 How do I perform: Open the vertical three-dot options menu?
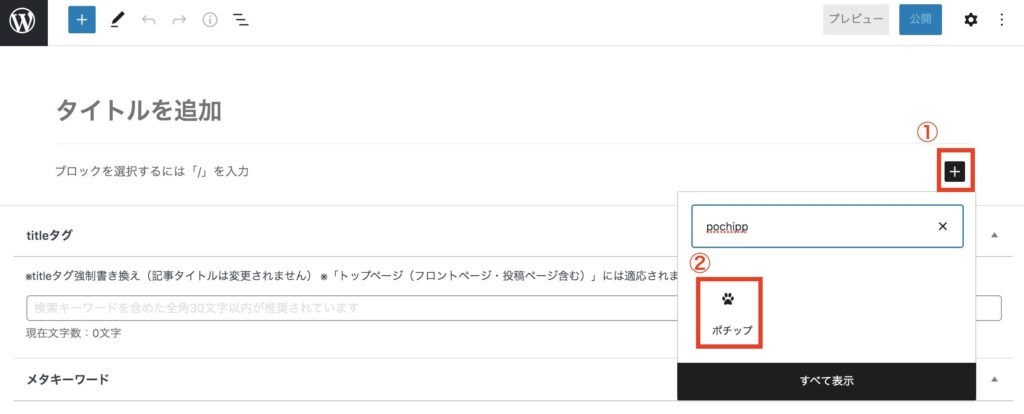click(x=1002, y=20)
